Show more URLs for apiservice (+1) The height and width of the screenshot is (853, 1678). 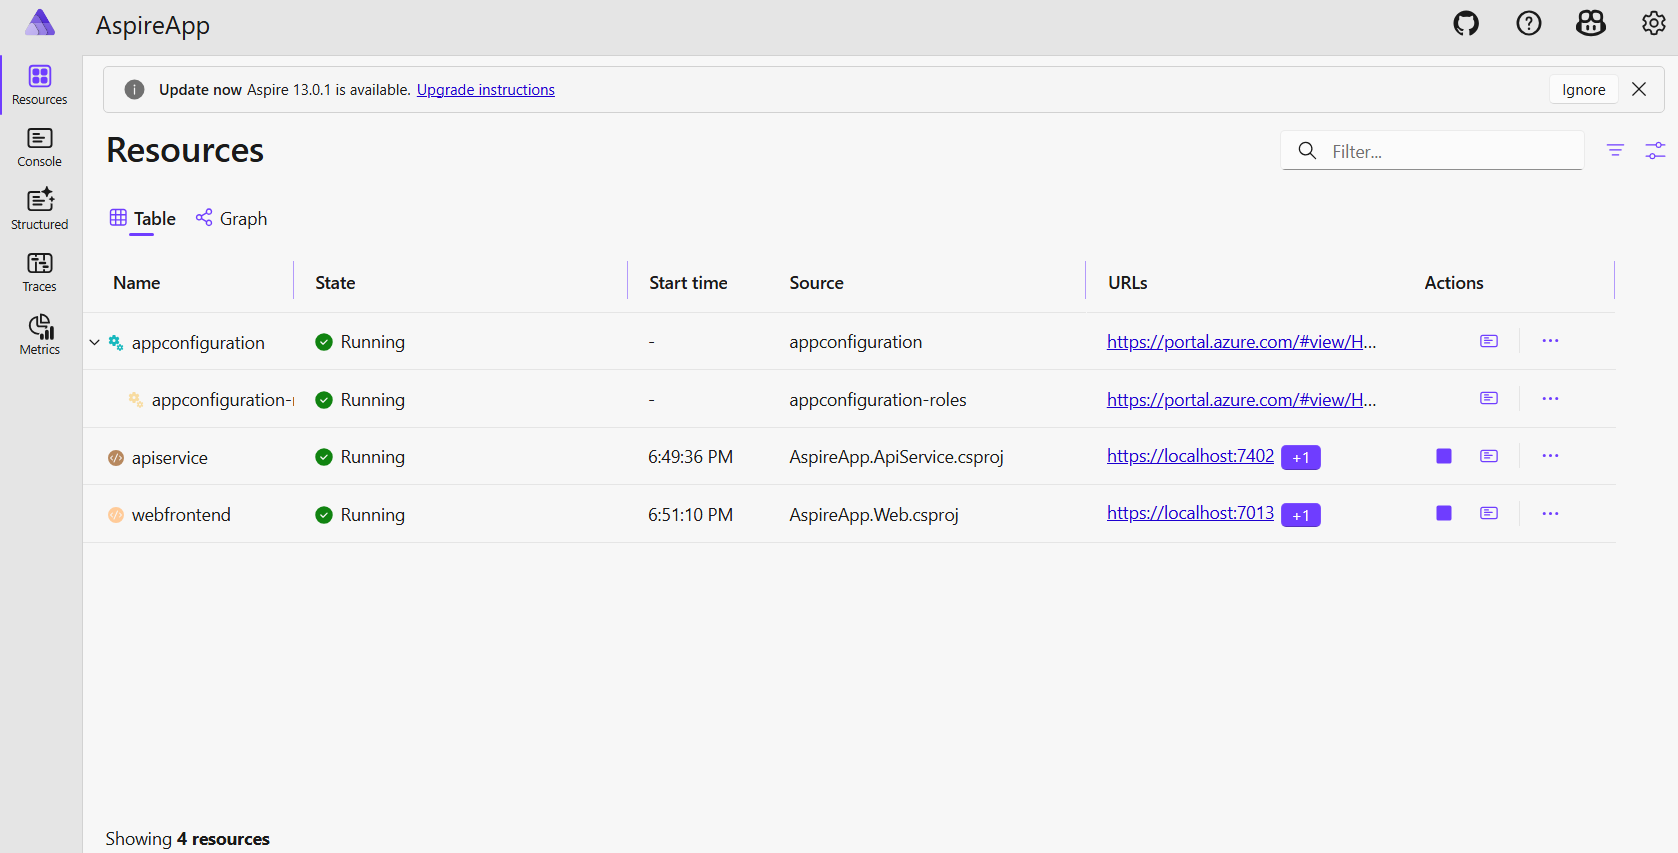pyautogui.click(x=1301, y=457)
